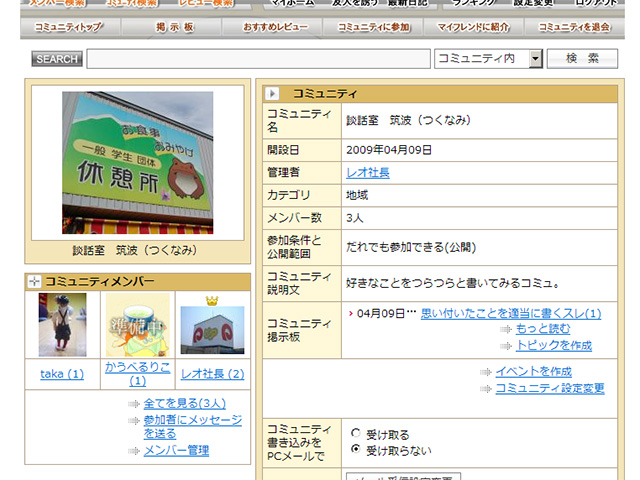This screenshot has width=640, height=480.
Task: Click 参加者にメッセージを送る link
Action: (x=193, y=427)
